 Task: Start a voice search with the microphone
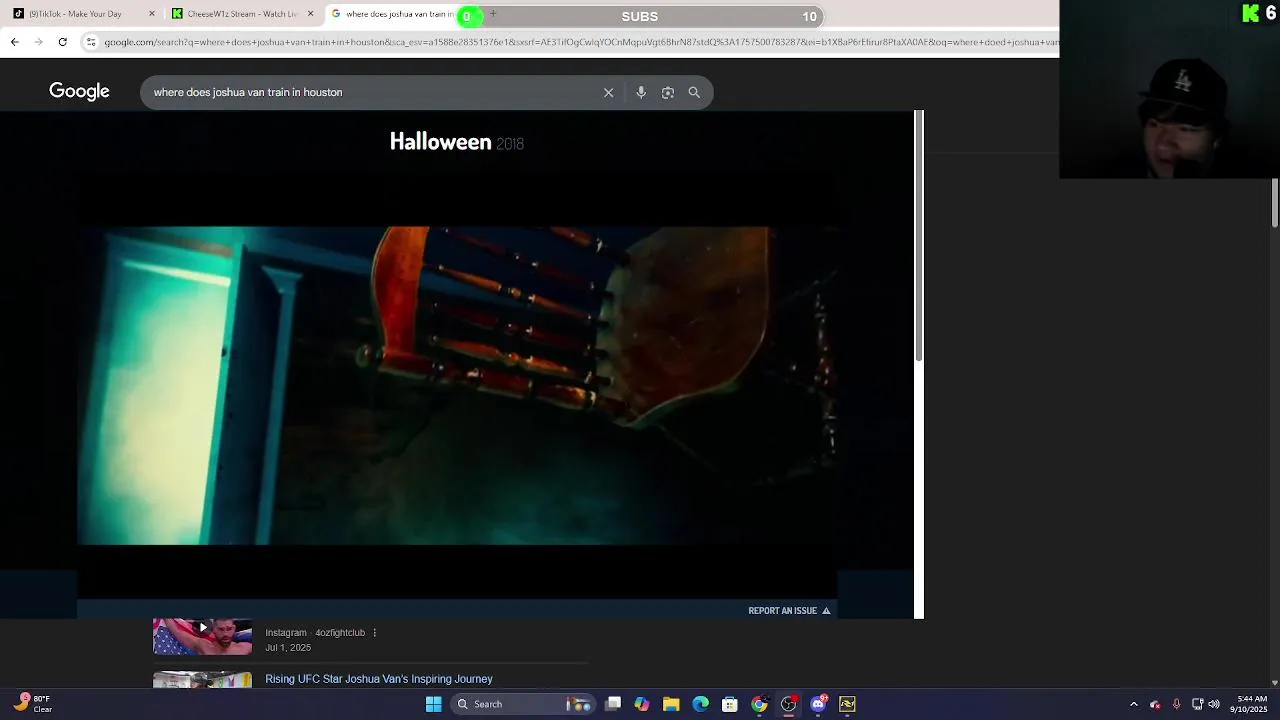[x=641, y=92]
